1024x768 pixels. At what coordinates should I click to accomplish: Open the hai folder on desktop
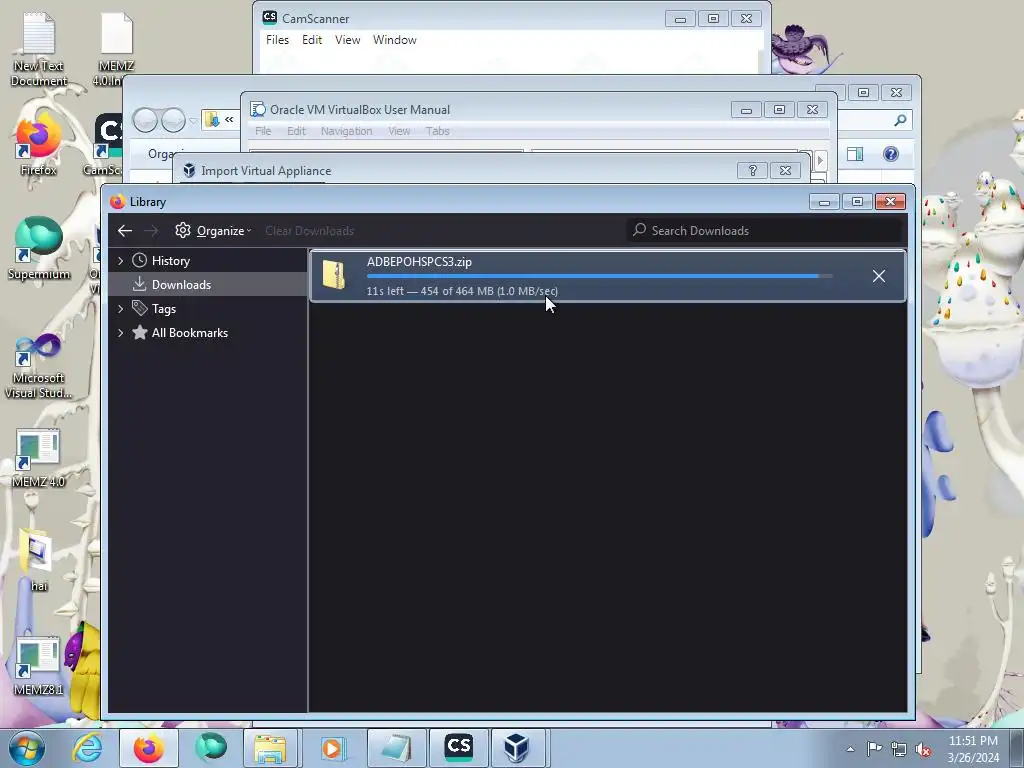pos(37,561)
